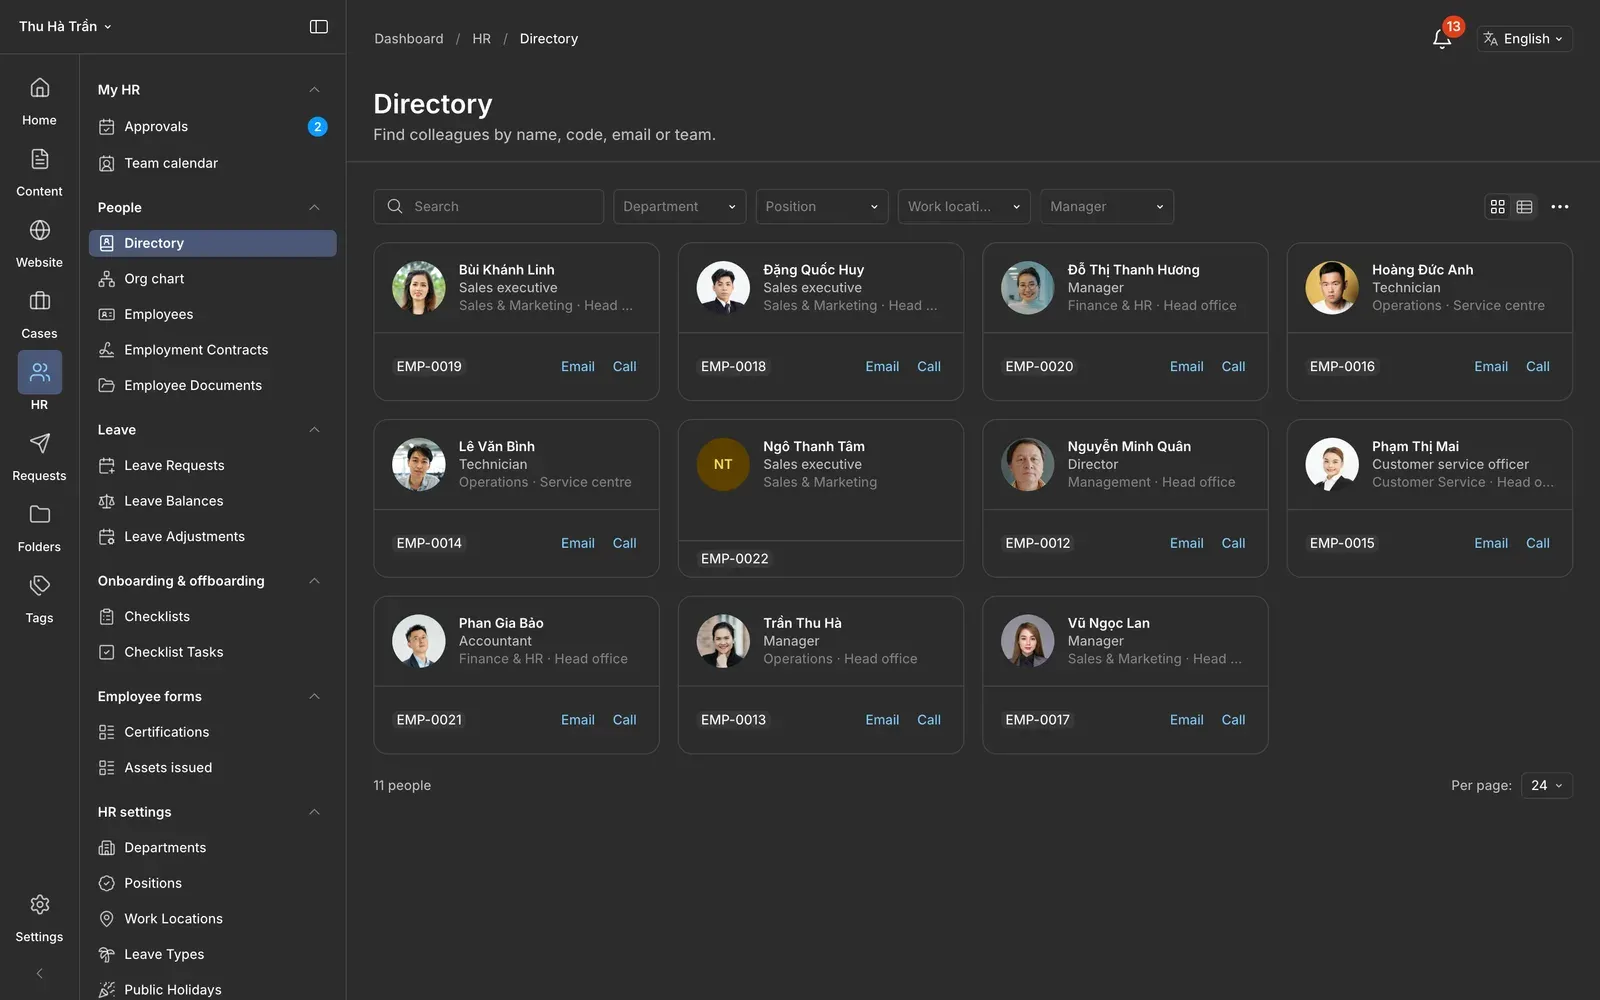Open the Department filter dropdown
This screenshot has width=1600, height=1000.
pyautogui.click(x=680, y=207)
